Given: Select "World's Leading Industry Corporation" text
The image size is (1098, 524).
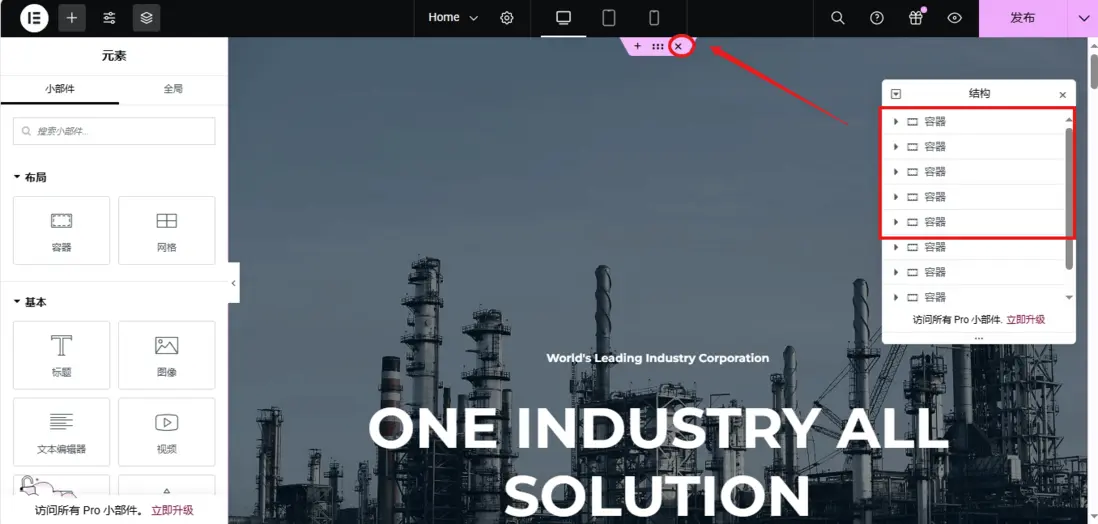Looking at the screenshot, I should click(x=658, y=358).
